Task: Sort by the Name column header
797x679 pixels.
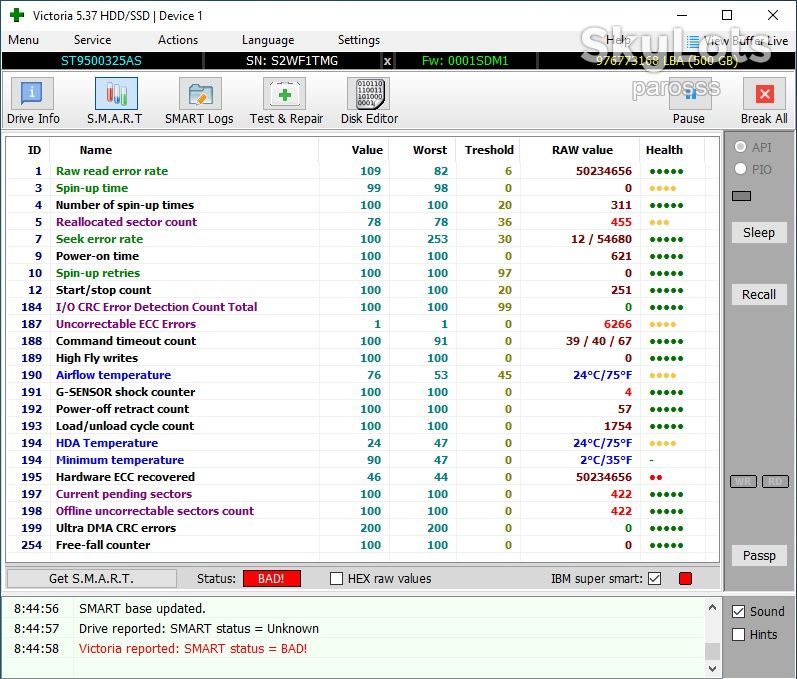Action: point(96,150)
